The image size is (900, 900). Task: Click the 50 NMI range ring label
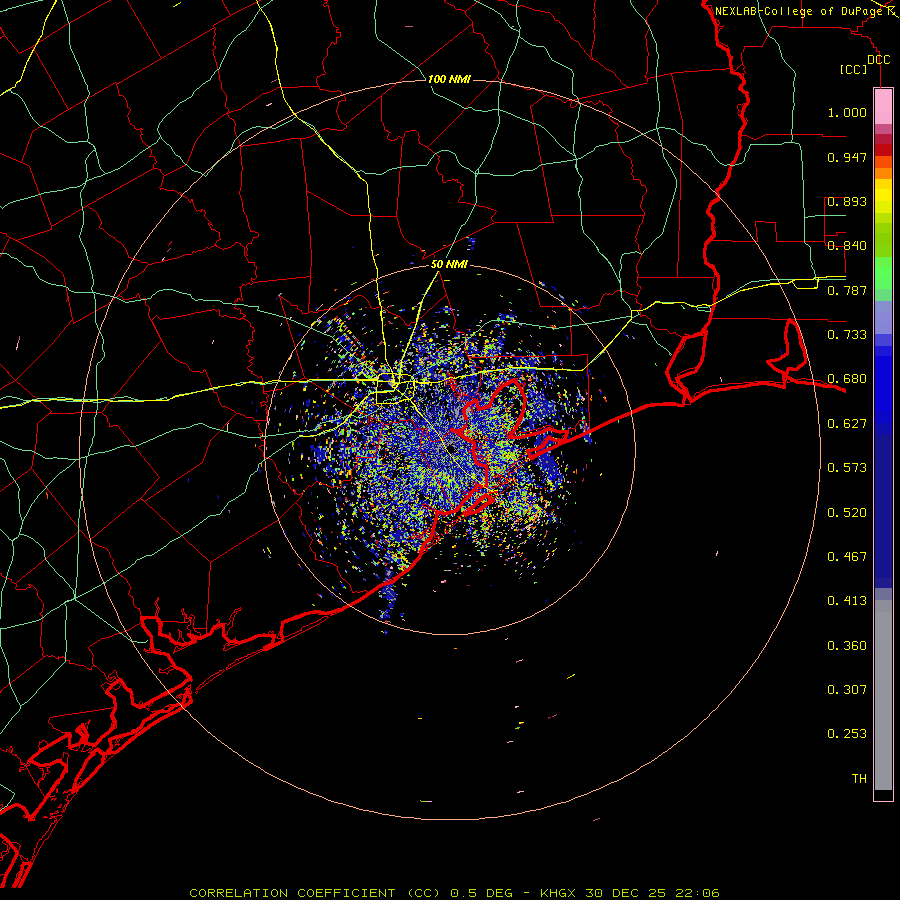click(449, 265)
